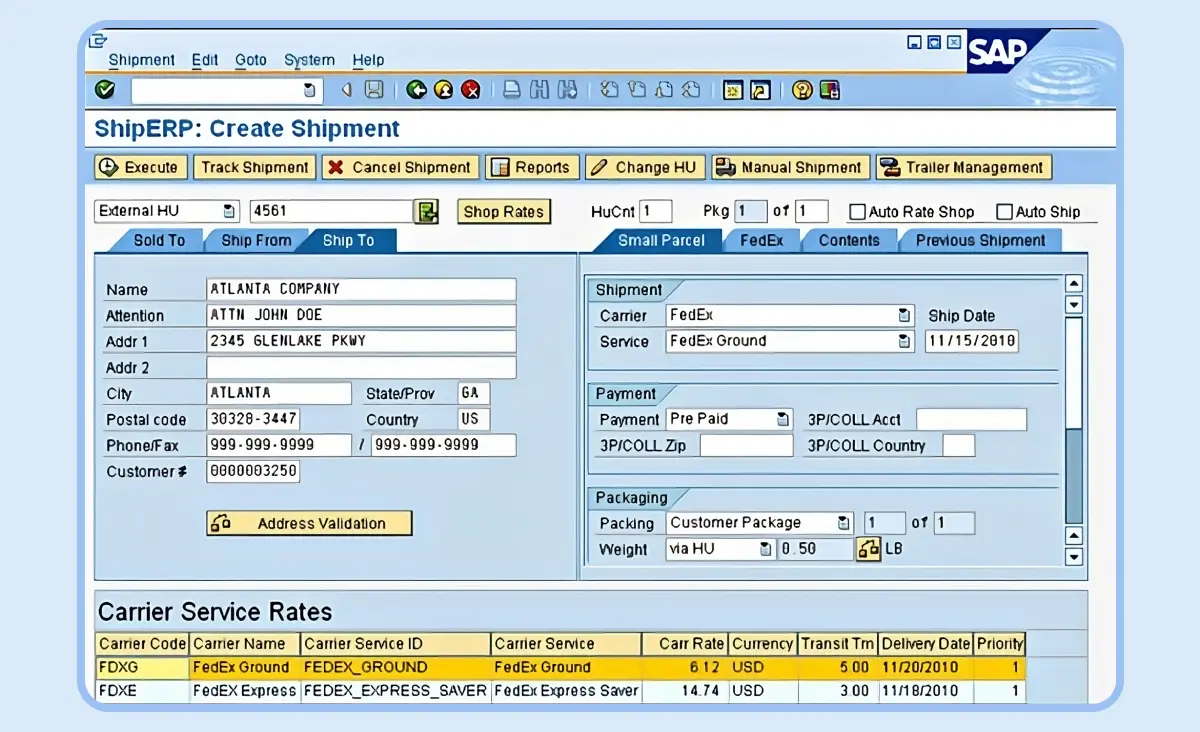Click the 3P/COLL Acct input field
Image resolution: width=1200 pixels, height=732 pixels.
[x=972, y=419]
